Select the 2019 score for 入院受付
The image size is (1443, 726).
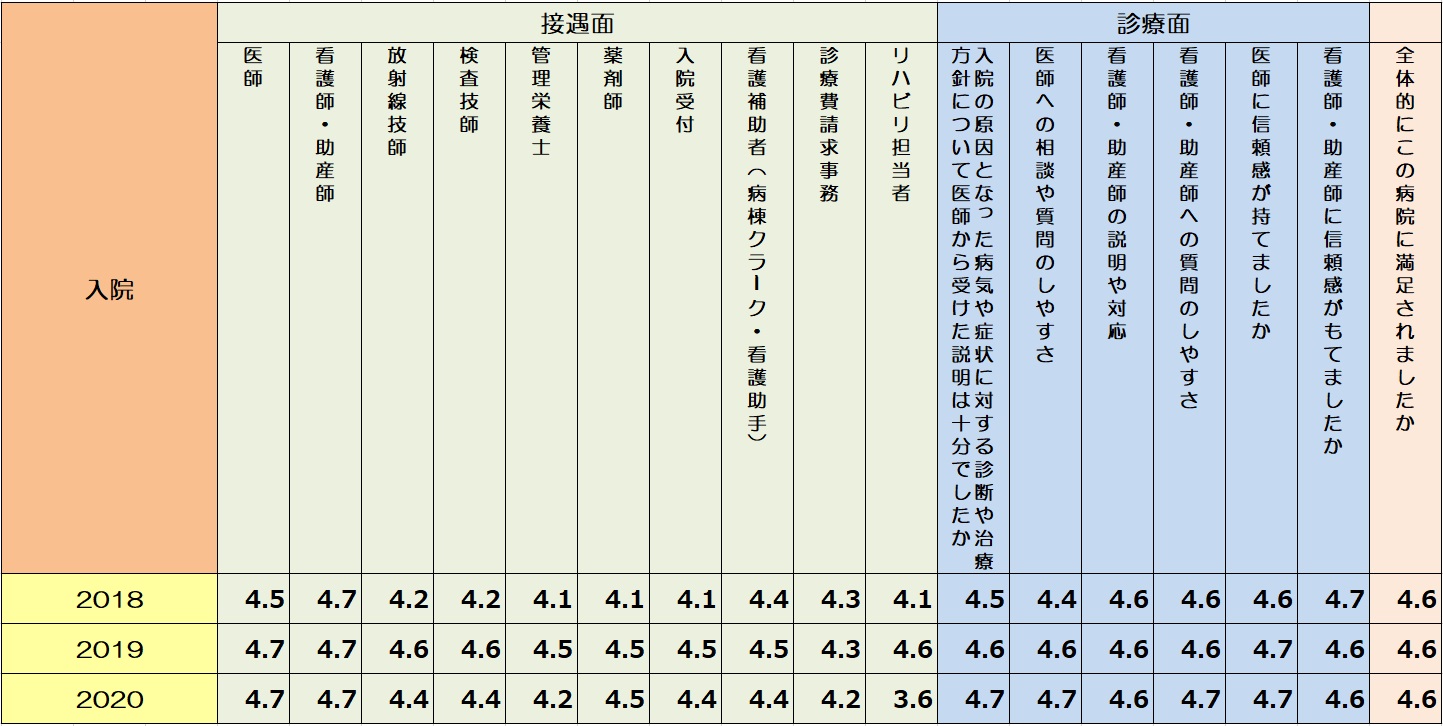pyautogui.click(x=686, y=649)
